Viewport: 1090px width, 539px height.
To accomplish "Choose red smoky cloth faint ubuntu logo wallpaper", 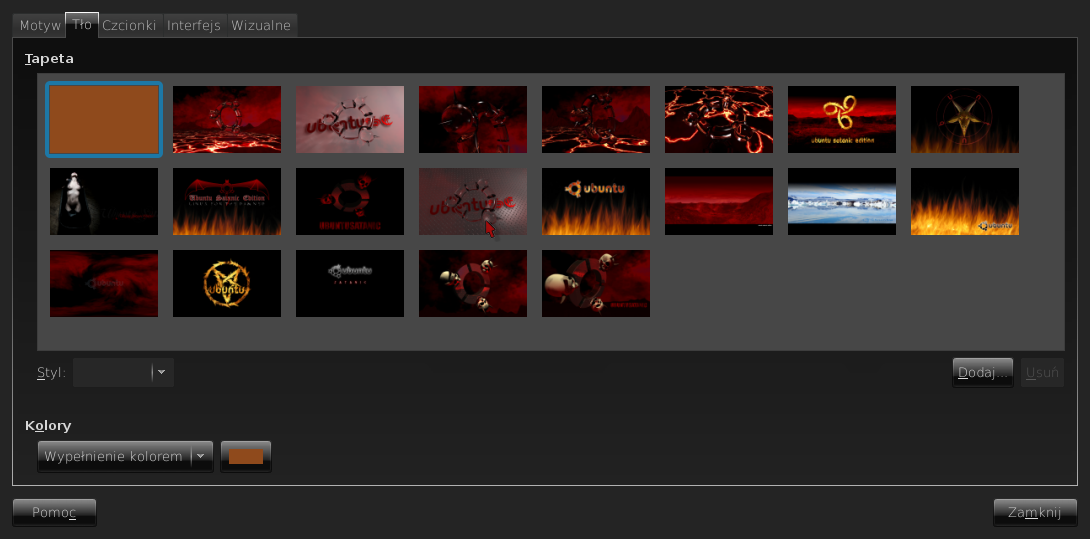I will (104, 283).
